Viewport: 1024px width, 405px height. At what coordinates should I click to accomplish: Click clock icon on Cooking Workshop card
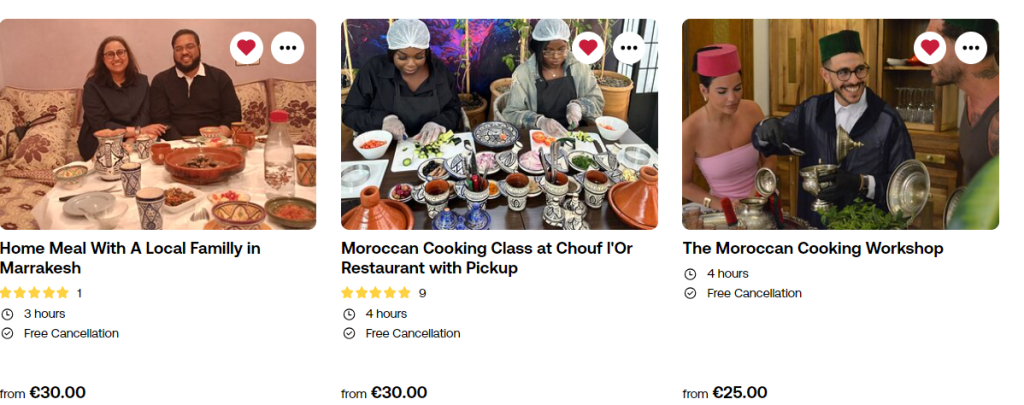click(690, 274)
